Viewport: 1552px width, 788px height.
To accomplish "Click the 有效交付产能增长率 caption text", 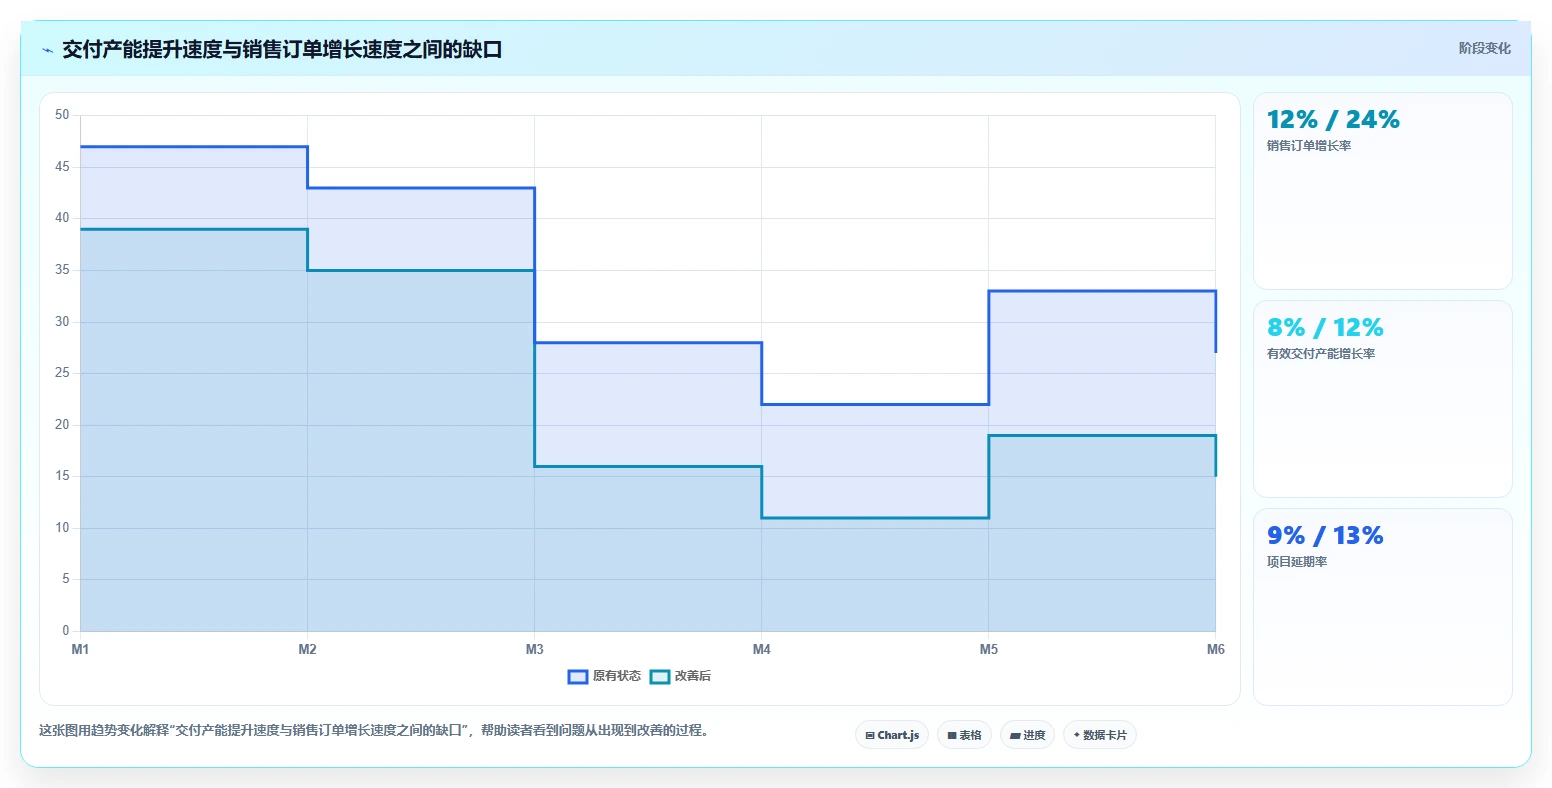I will (x=1320, y=354).
